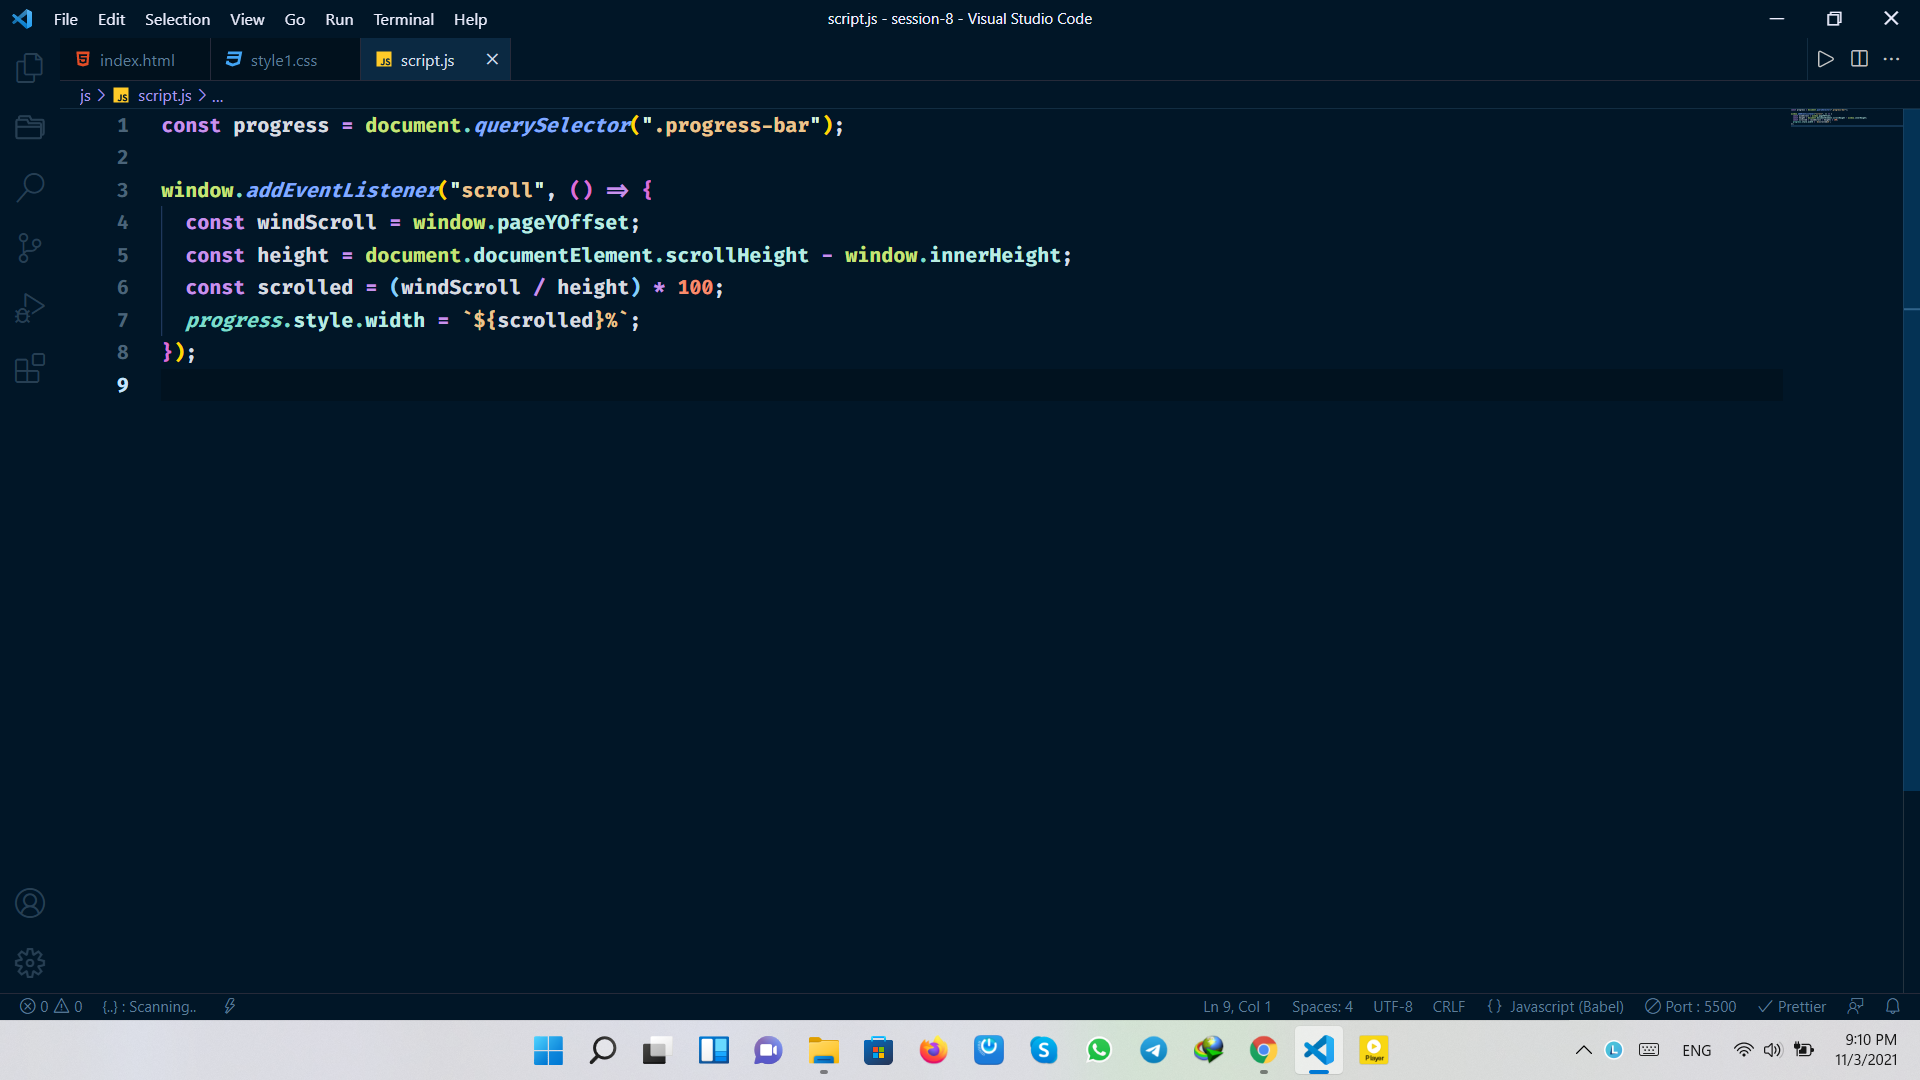Split the editor to the right
This screenshot has height=1080, width=1920.
(1859, 59)
